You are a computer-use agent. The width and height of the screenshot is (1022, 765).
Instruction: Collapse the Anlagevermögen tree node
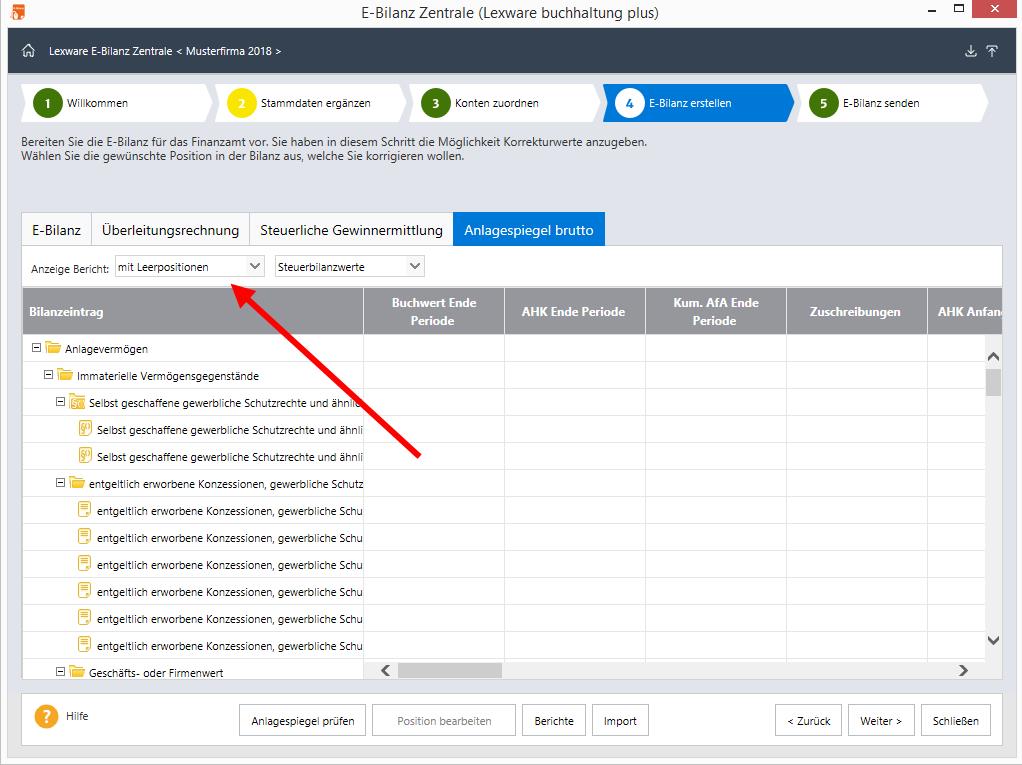point(36,348)
